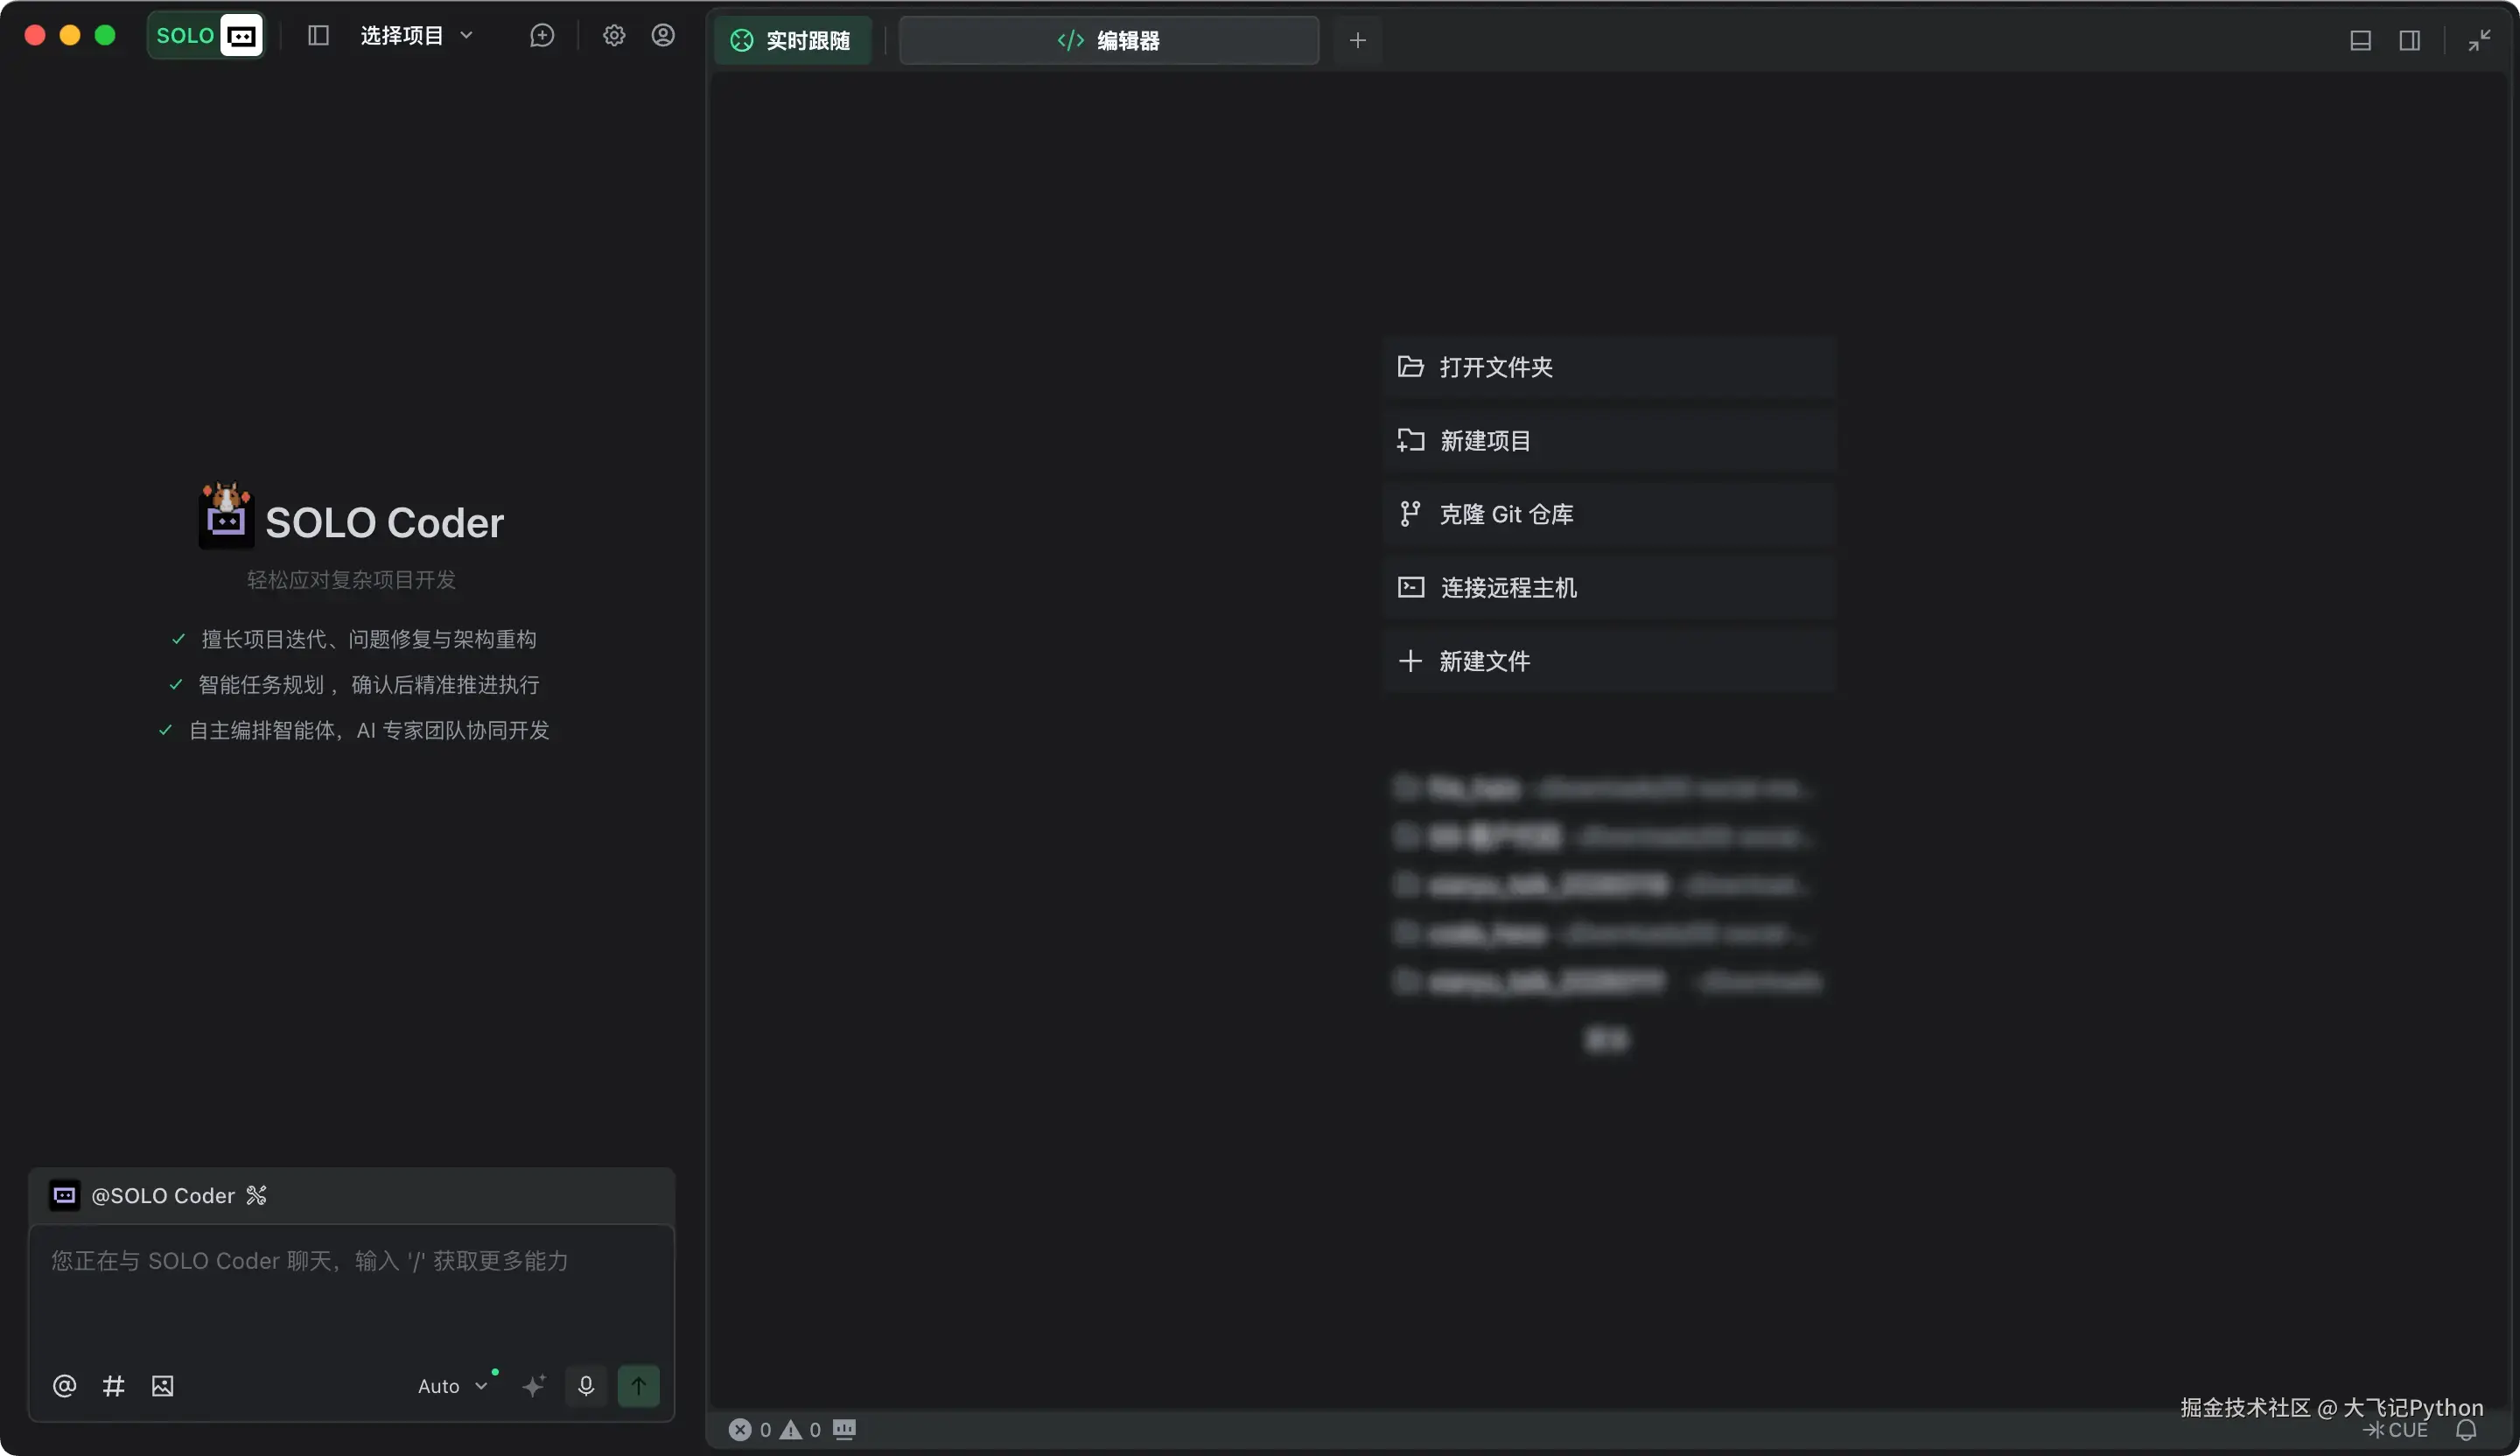Click the sparkle prompt optimize icon
Image resolution: width=2520 pixels, height=1456 pixels.
pyautogui.click(x=534, y=1386)
